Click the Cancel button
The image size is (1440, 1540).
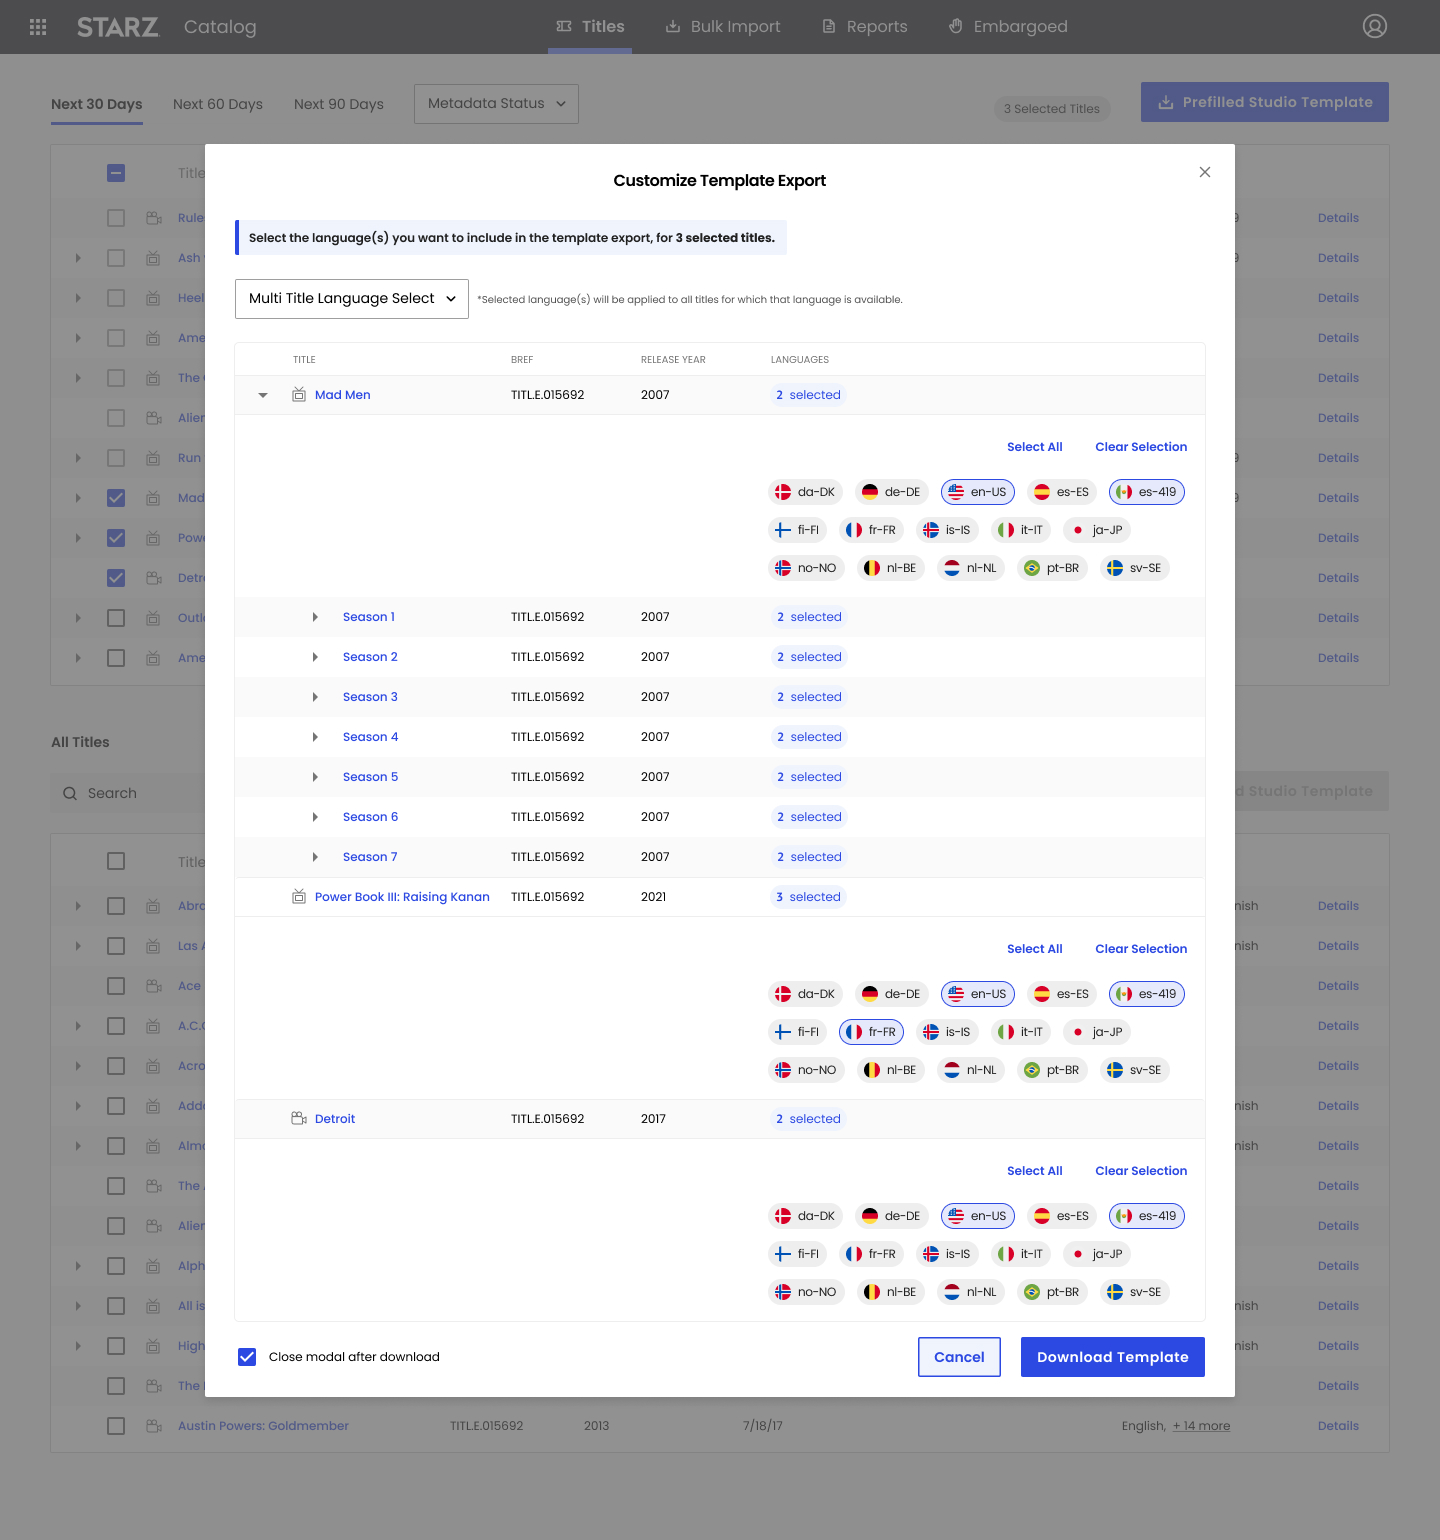[x=959, y=1357]
